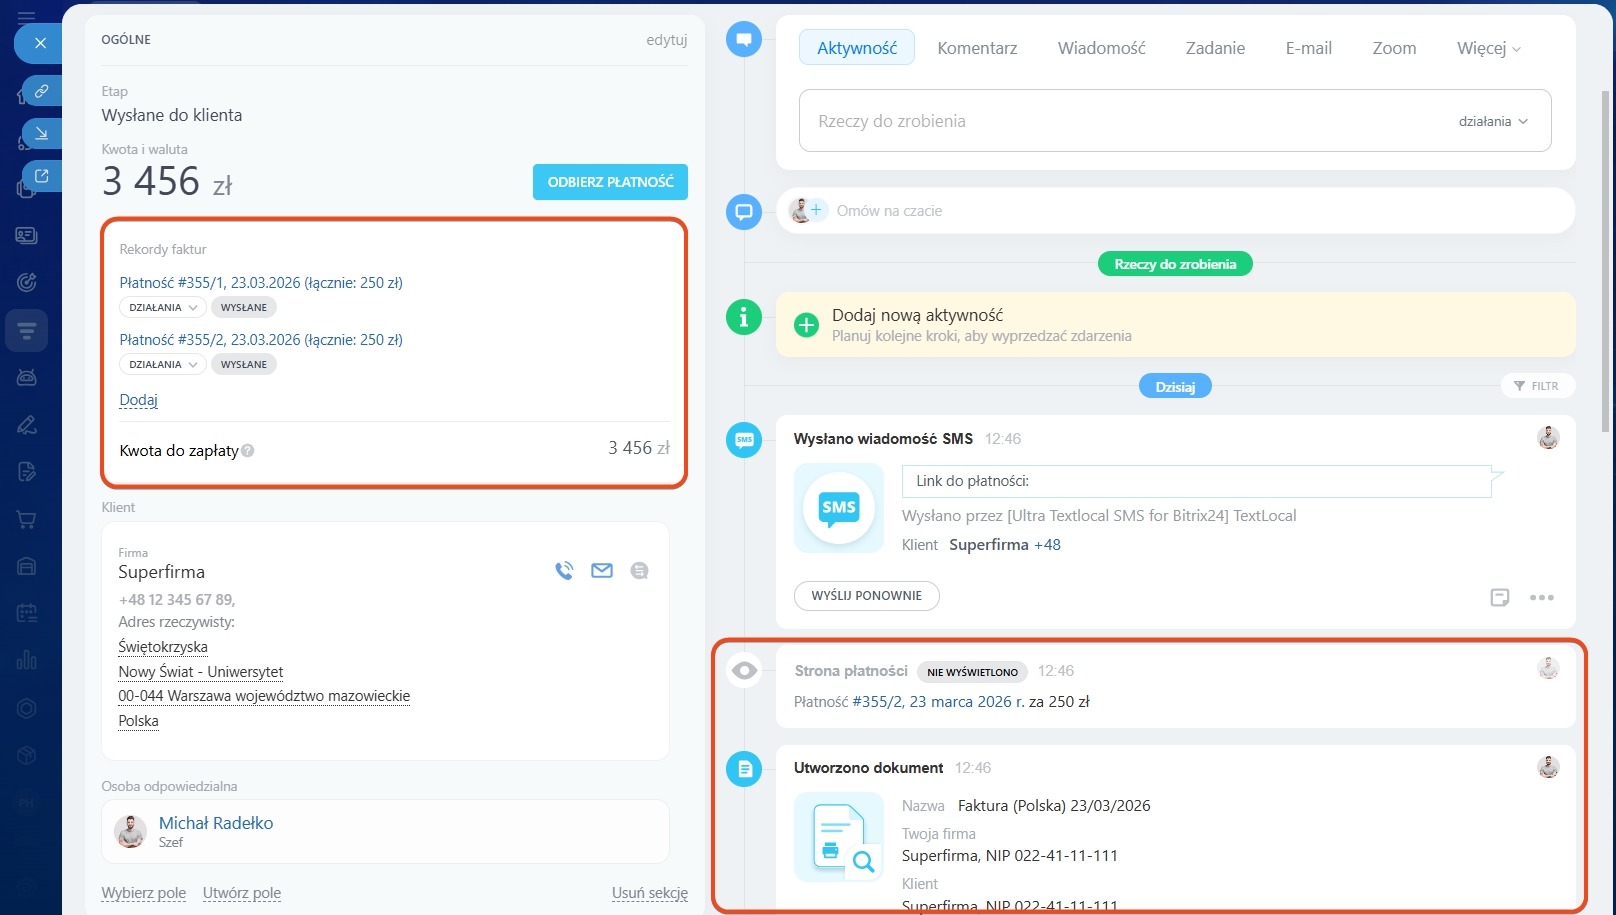Click the note icon in SMS entry
The width and height of the screenshot is (1616, 915).
coord(1499,597)
